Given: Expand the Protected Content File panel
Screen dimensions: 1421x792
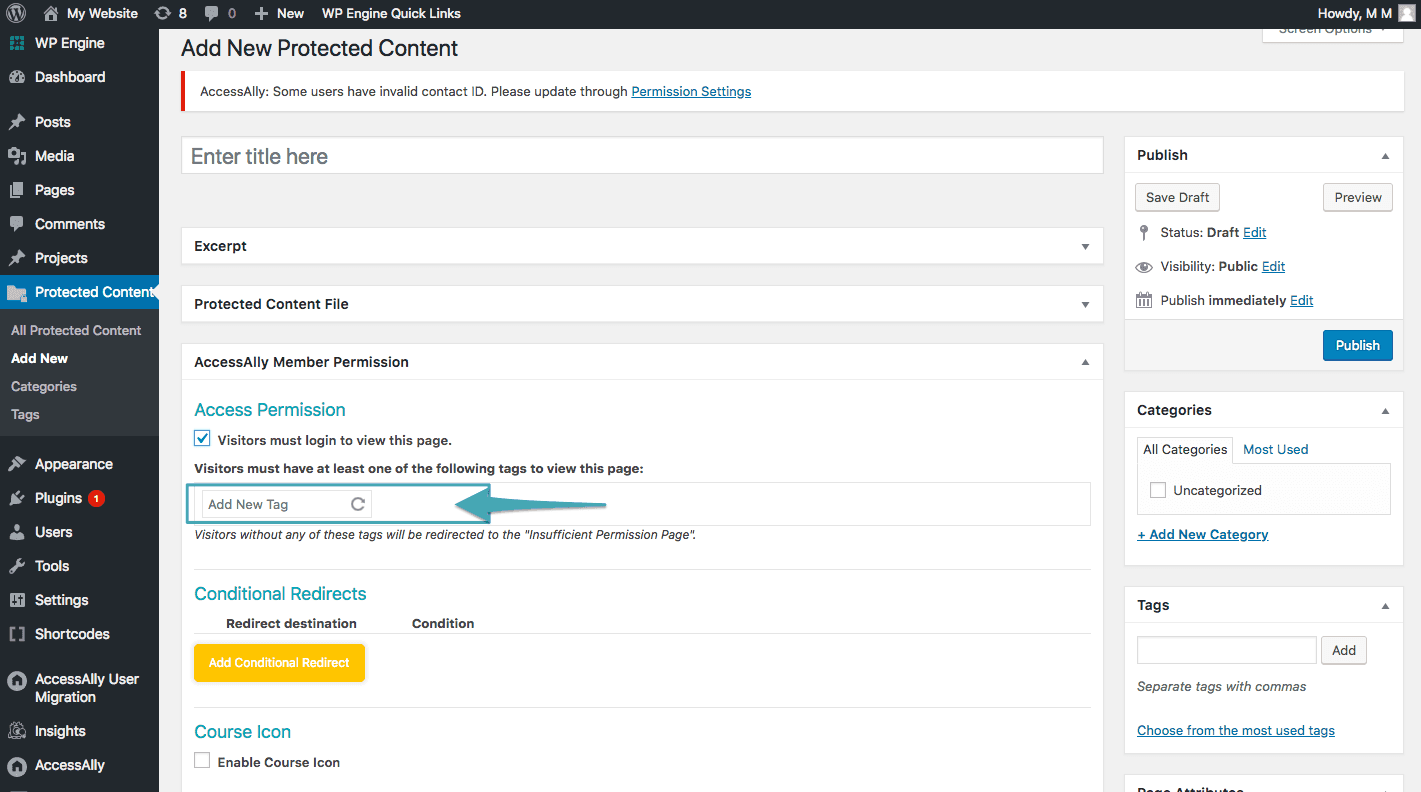Looking at the screenshot, I should pyautogui.click(x=1085, y=304).
